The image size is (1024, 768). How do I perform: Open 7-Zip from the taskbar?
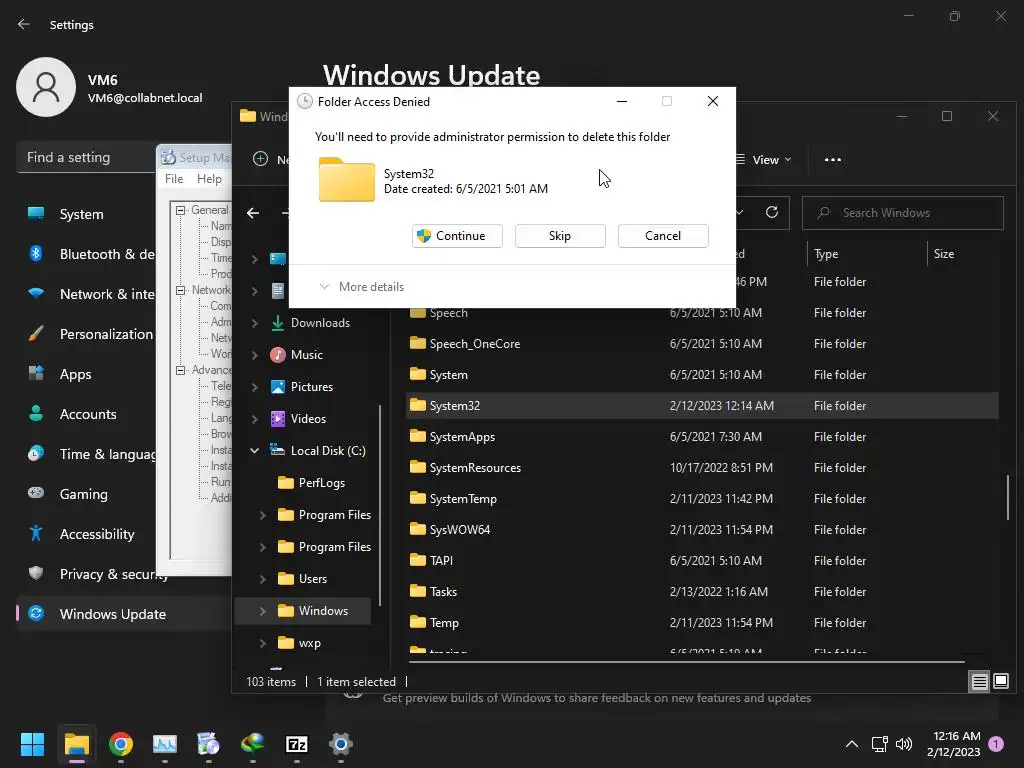pos(296,744)
